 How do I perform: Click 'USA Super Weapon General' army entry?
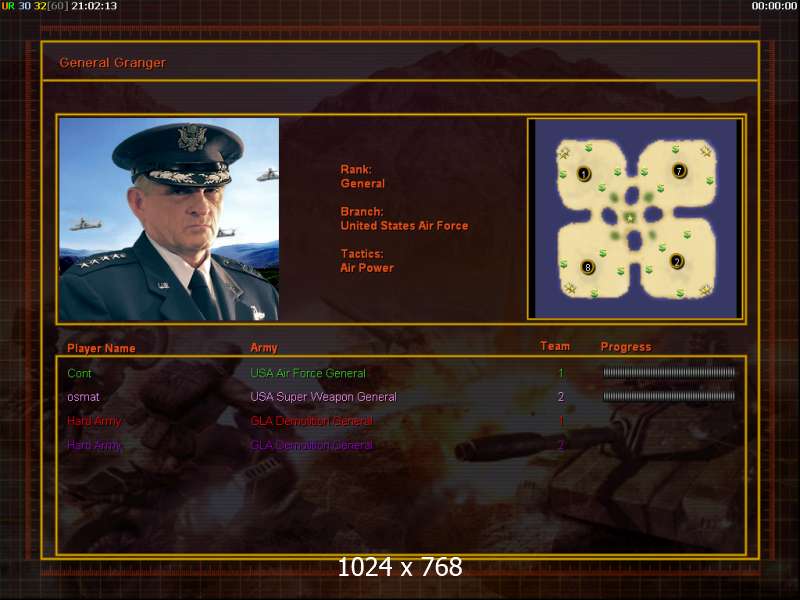coord(323,397)
